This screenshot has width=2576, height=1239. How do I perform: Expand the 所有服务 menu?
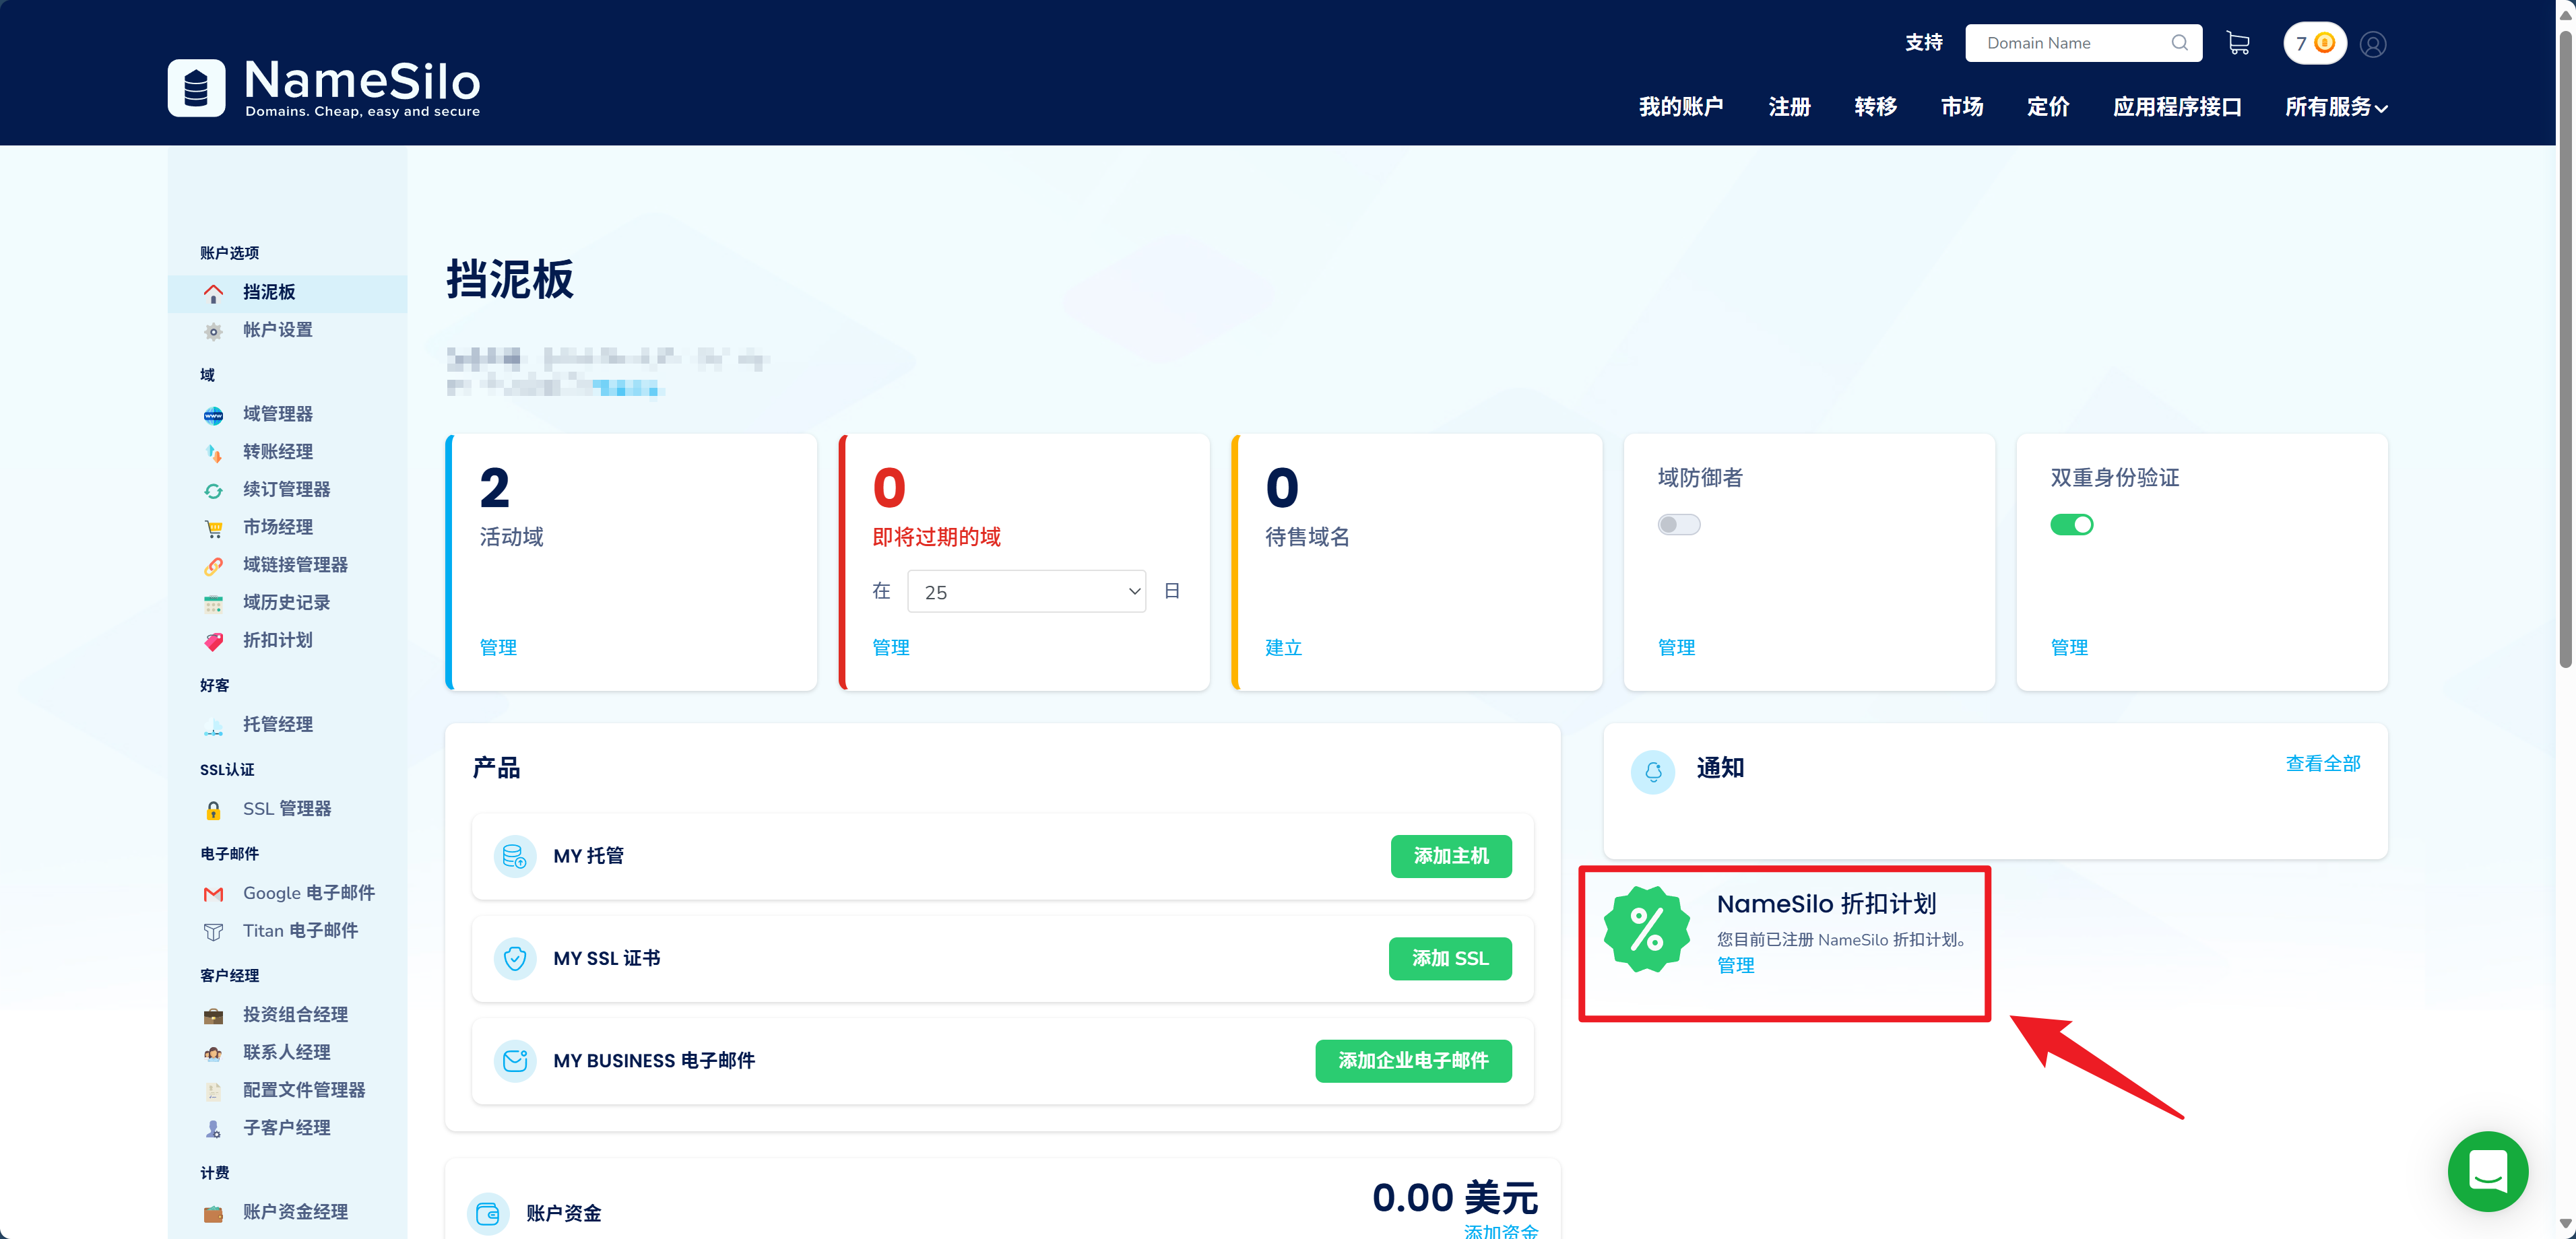(x=2336, y=107)
